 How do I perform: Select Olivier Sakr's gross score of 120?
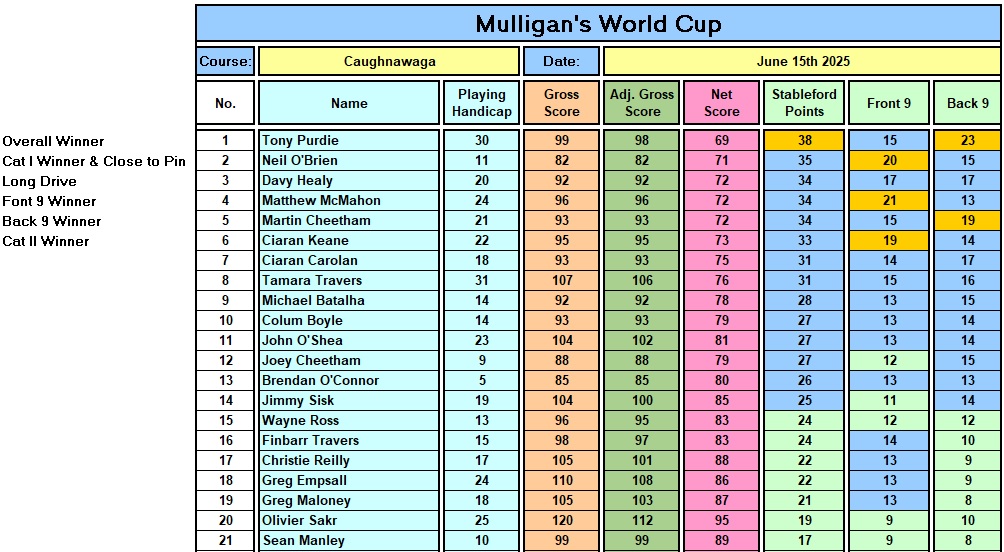(x=561, y=521)
